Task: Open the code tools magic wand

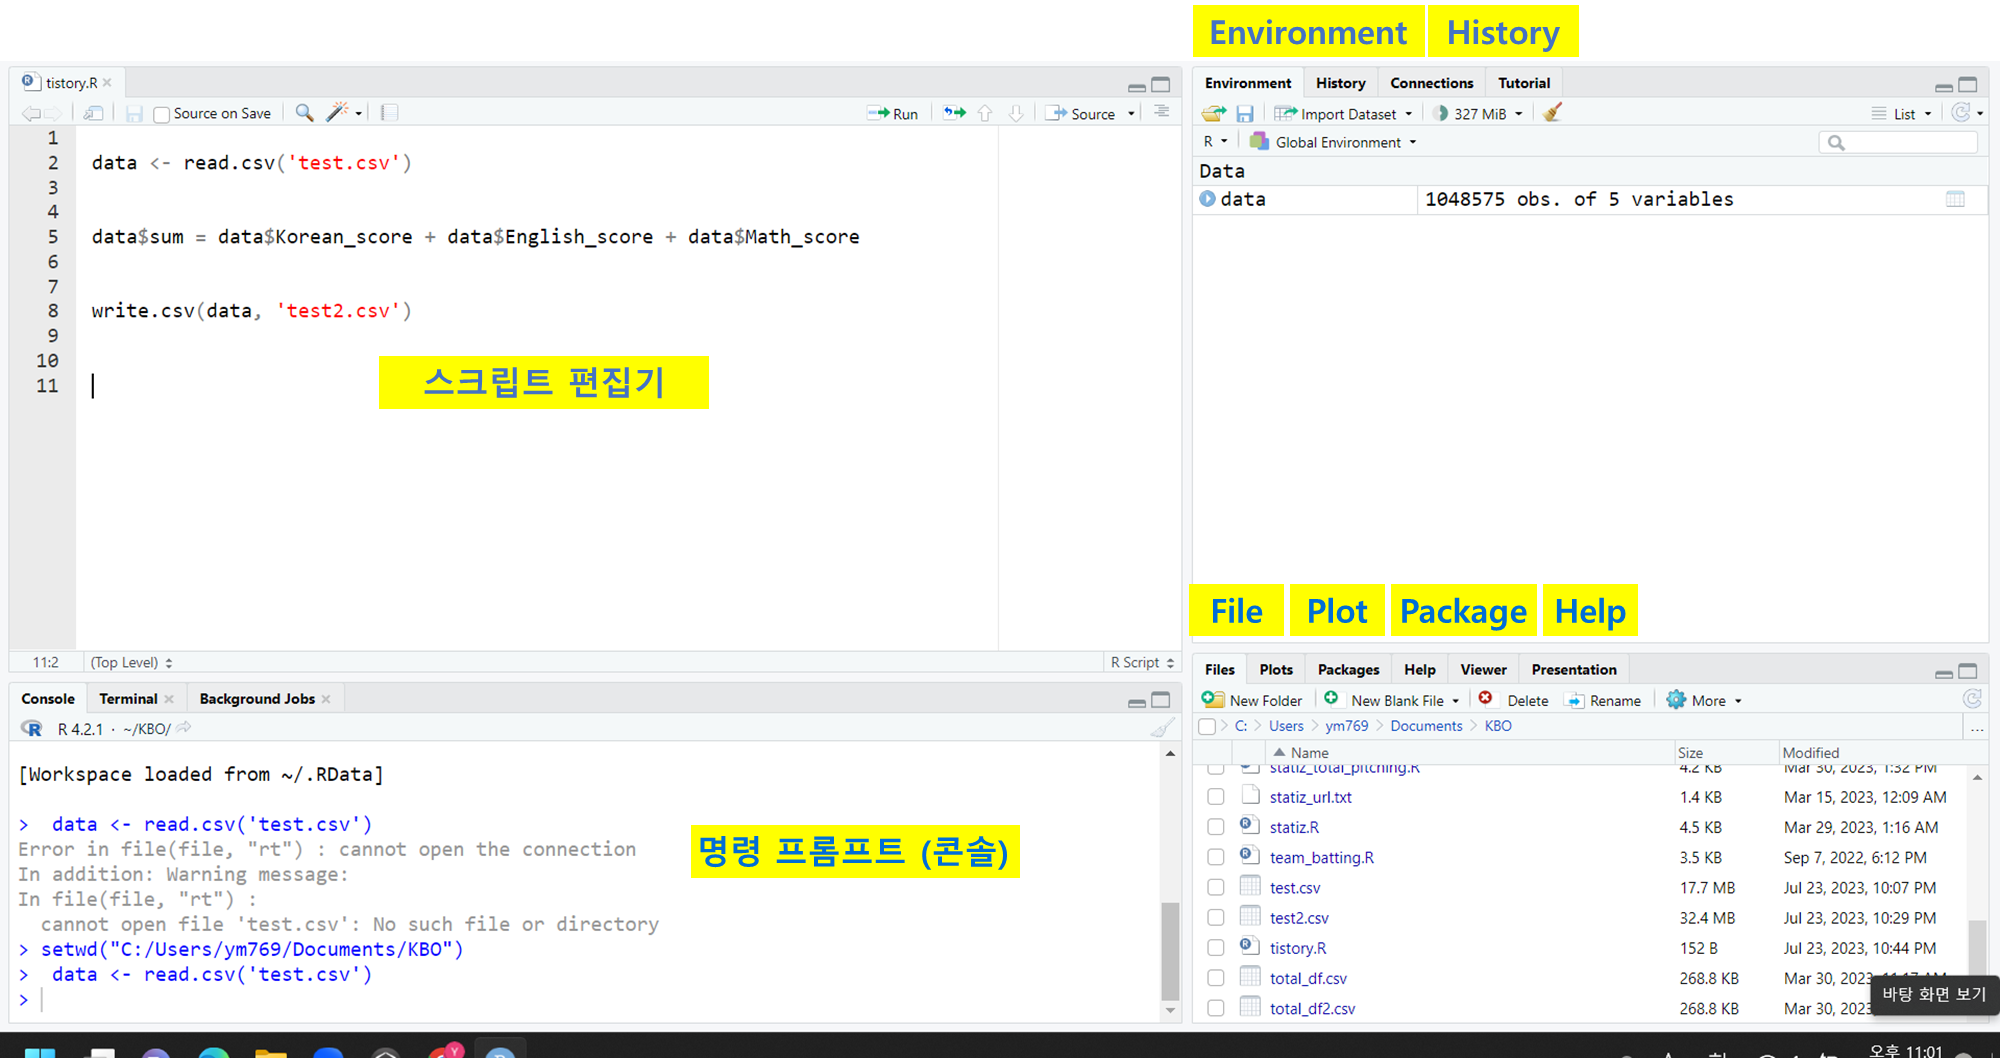Action: pos(338,113)
